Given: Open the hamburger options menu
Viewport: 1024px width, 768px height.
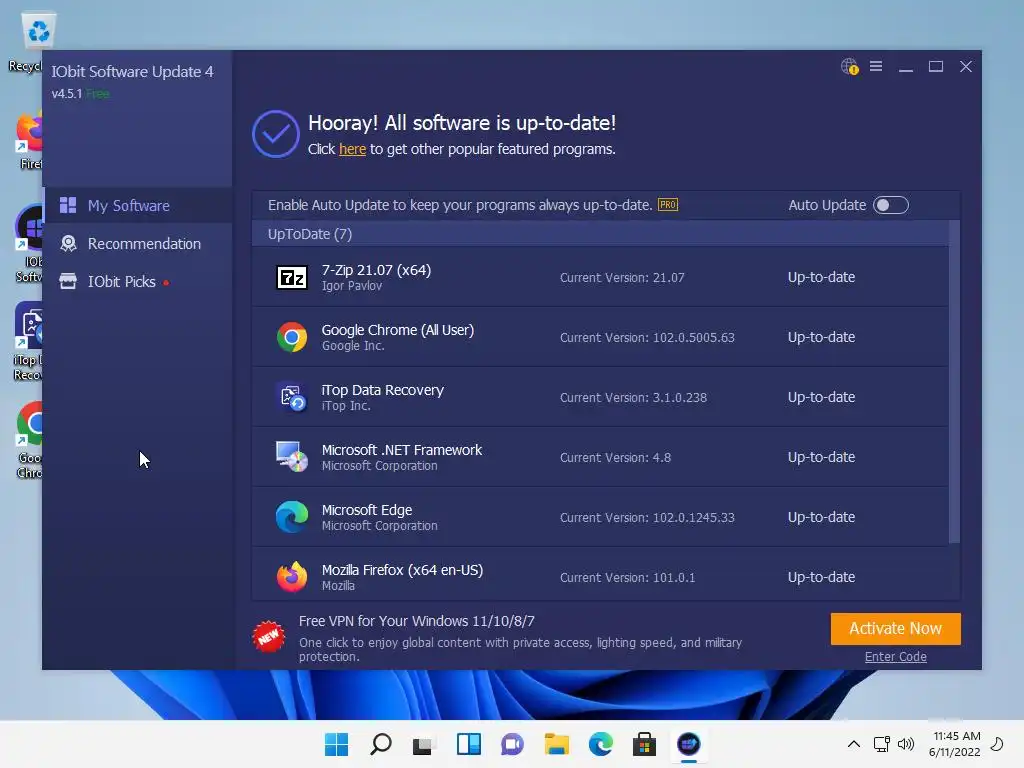Looking at the screenshot, I should coord(876,67).
